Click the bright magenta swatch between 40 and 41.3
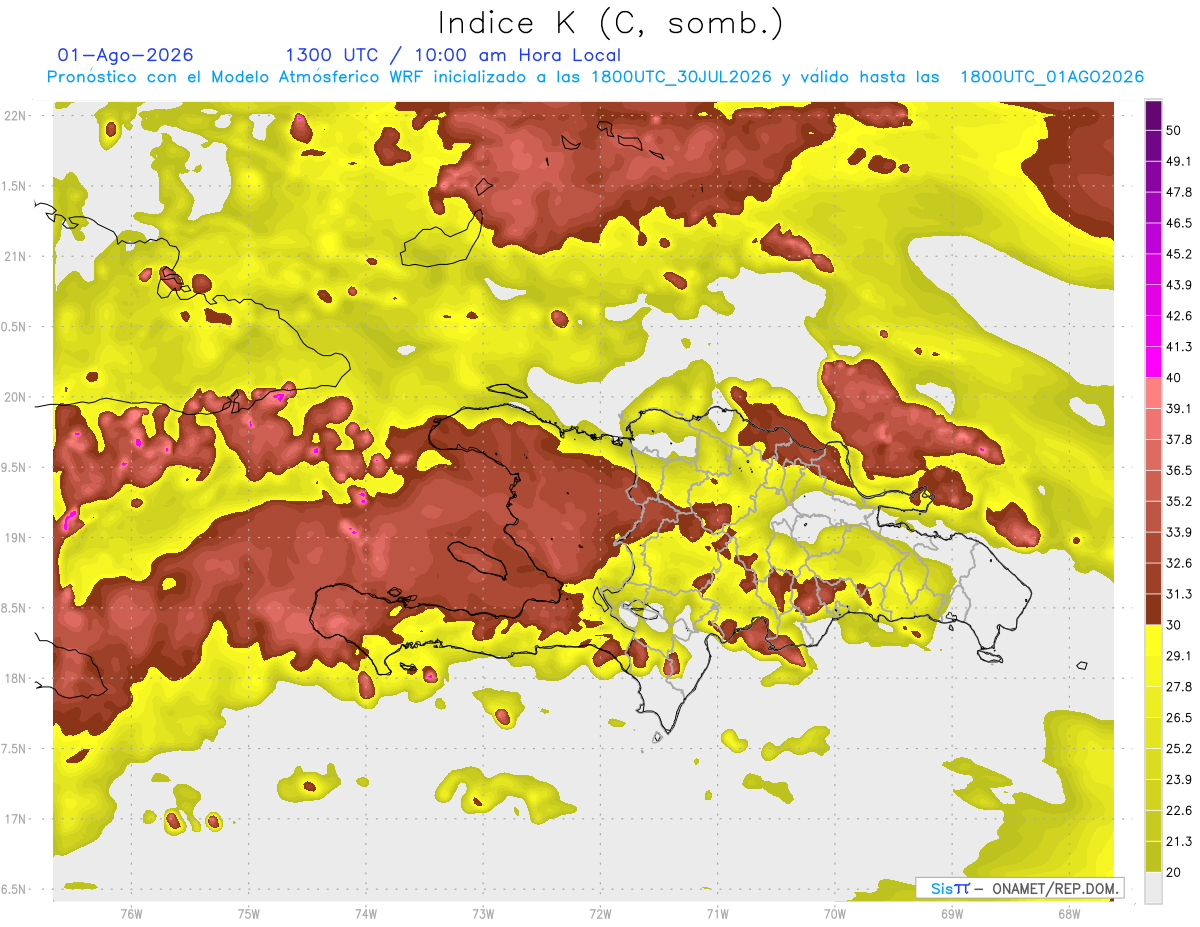1200x927 pixels. point(1153,362)
